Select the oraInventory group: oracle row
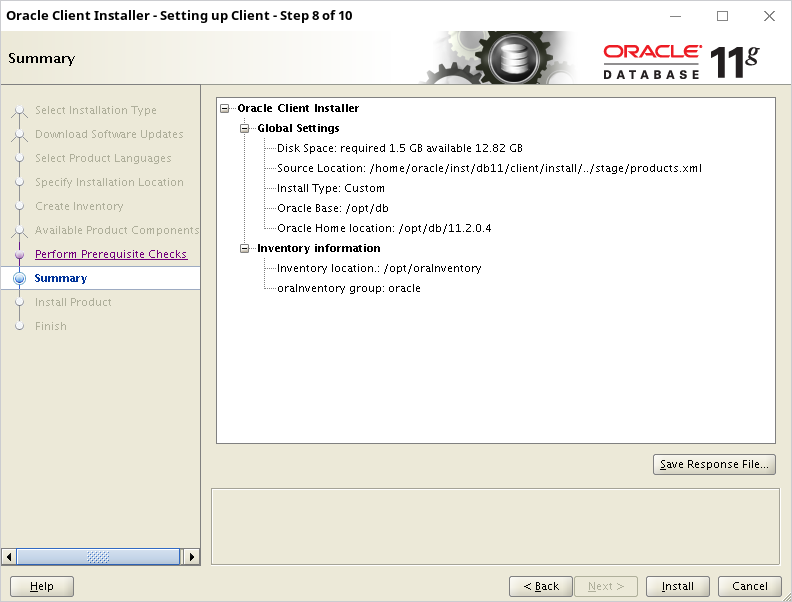 click(x=349, y=288)
